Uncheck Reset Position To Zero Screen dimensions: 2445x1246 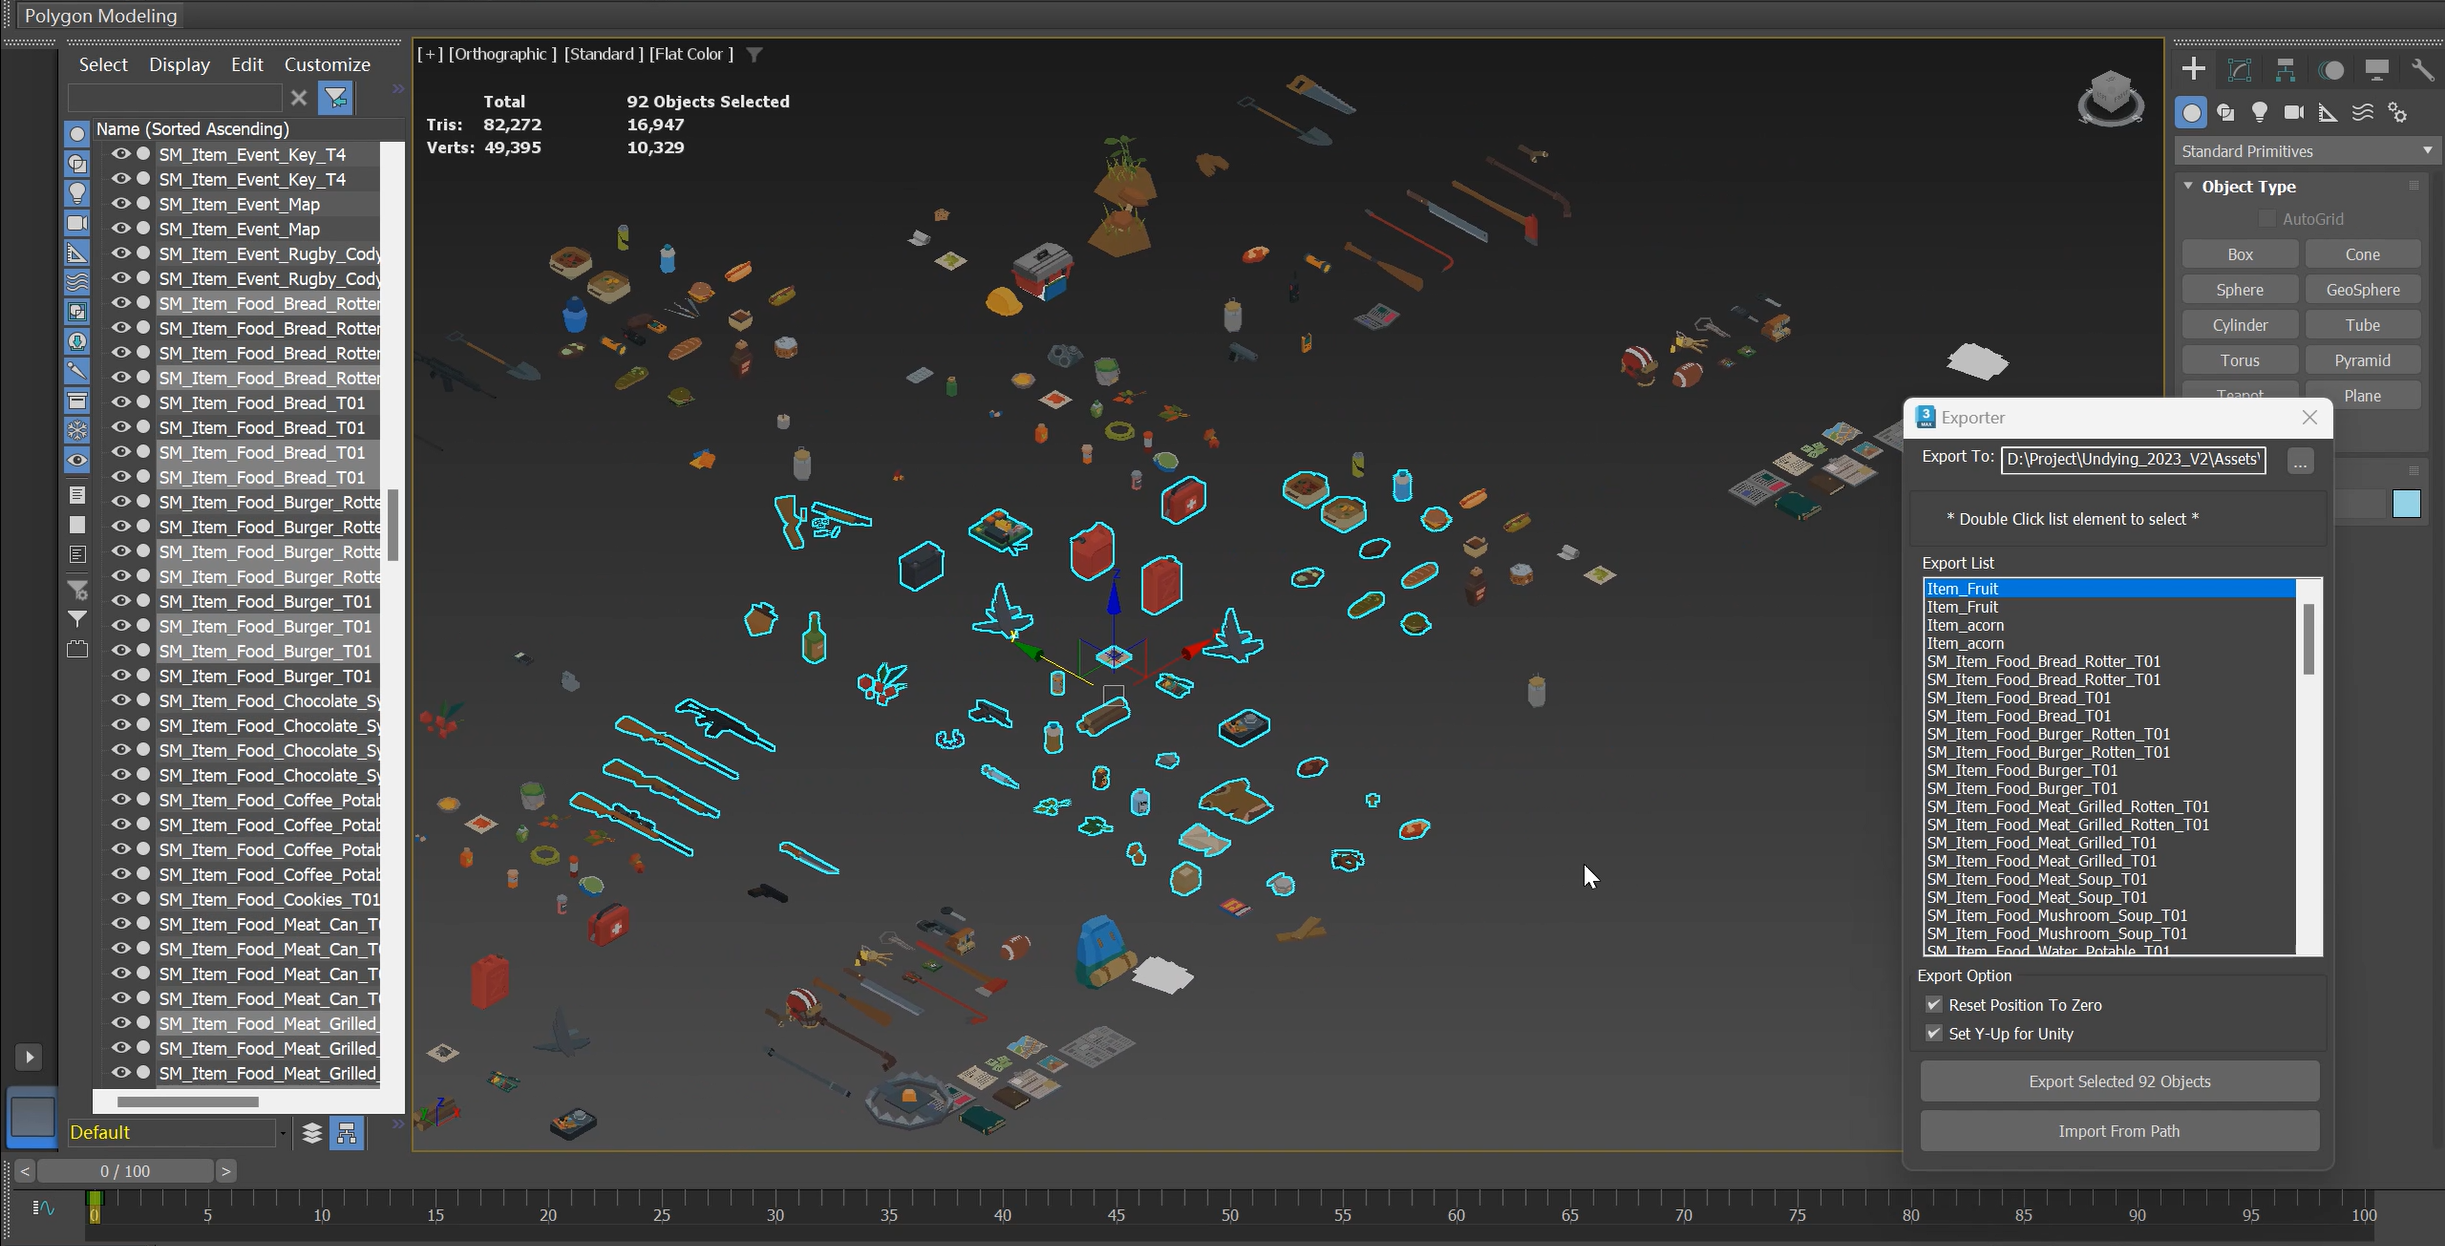(1934, 1004)
